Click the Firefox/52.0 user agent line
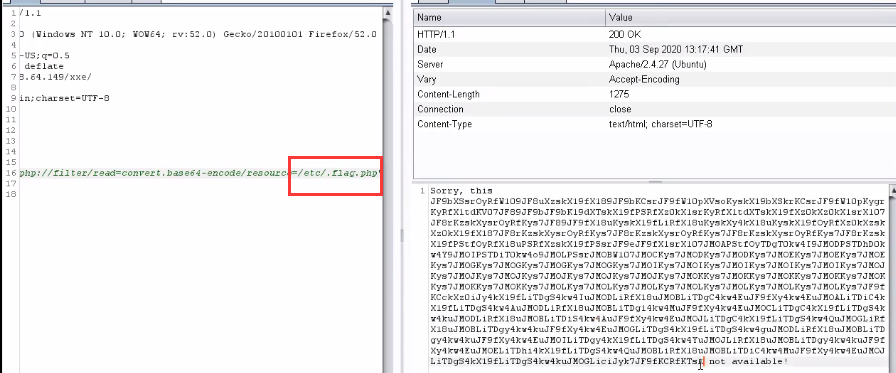This screenshot has width=896, height=373. pyautogui.click(x=198, y=34)
